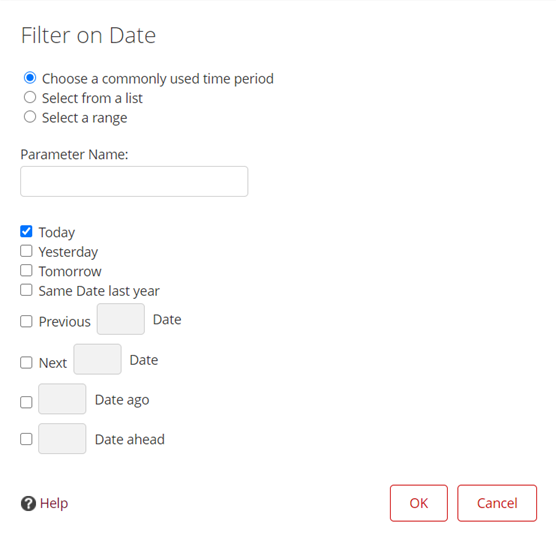This screenshot has width=556, height=540.
Task: Check the Tomorrow option
Action: tap(26, 271)
